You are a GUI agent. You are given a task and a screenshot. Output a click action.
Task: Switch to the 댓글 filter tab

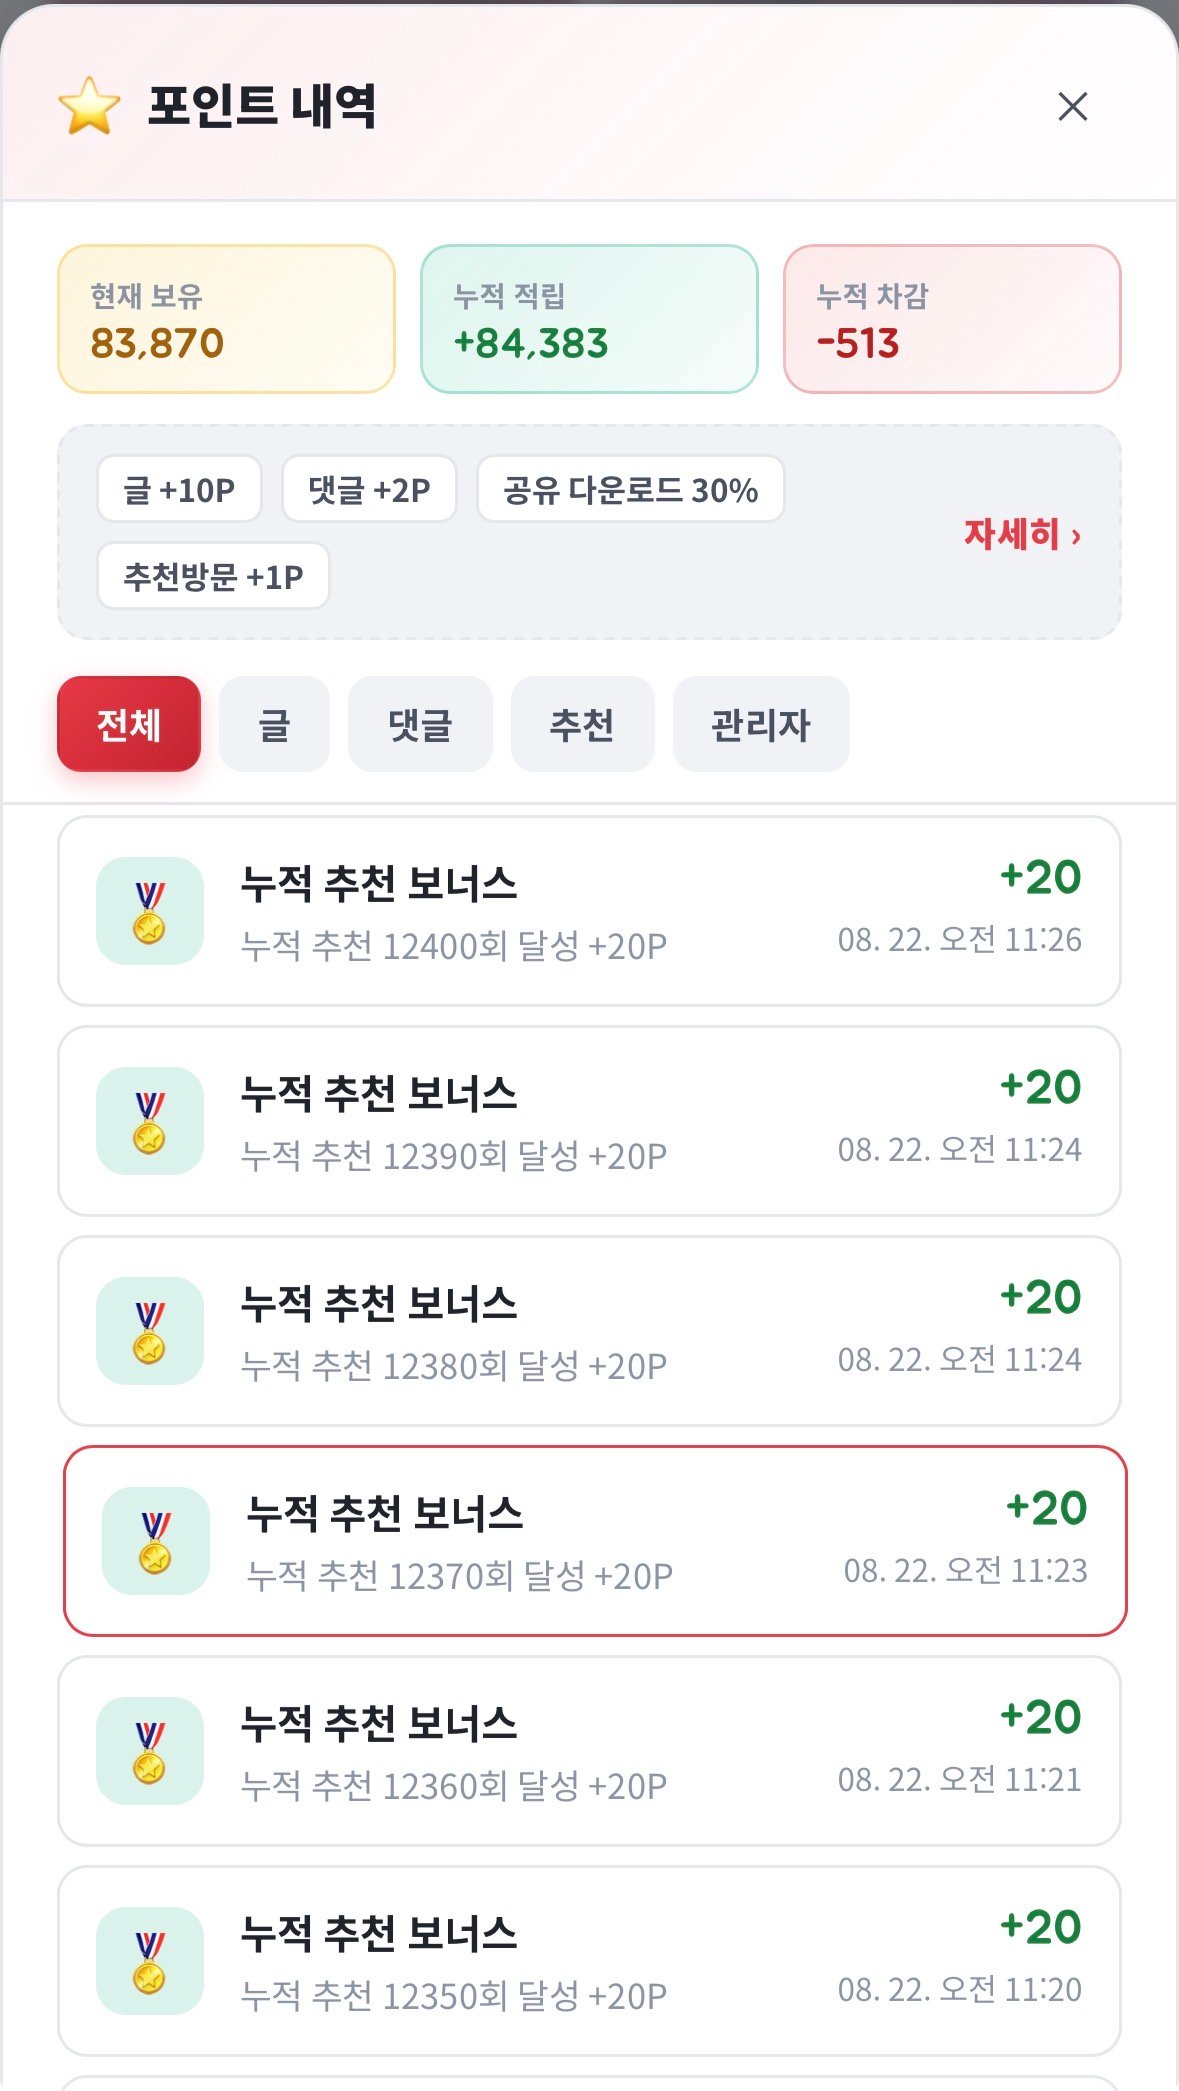(x=420, y=724)
